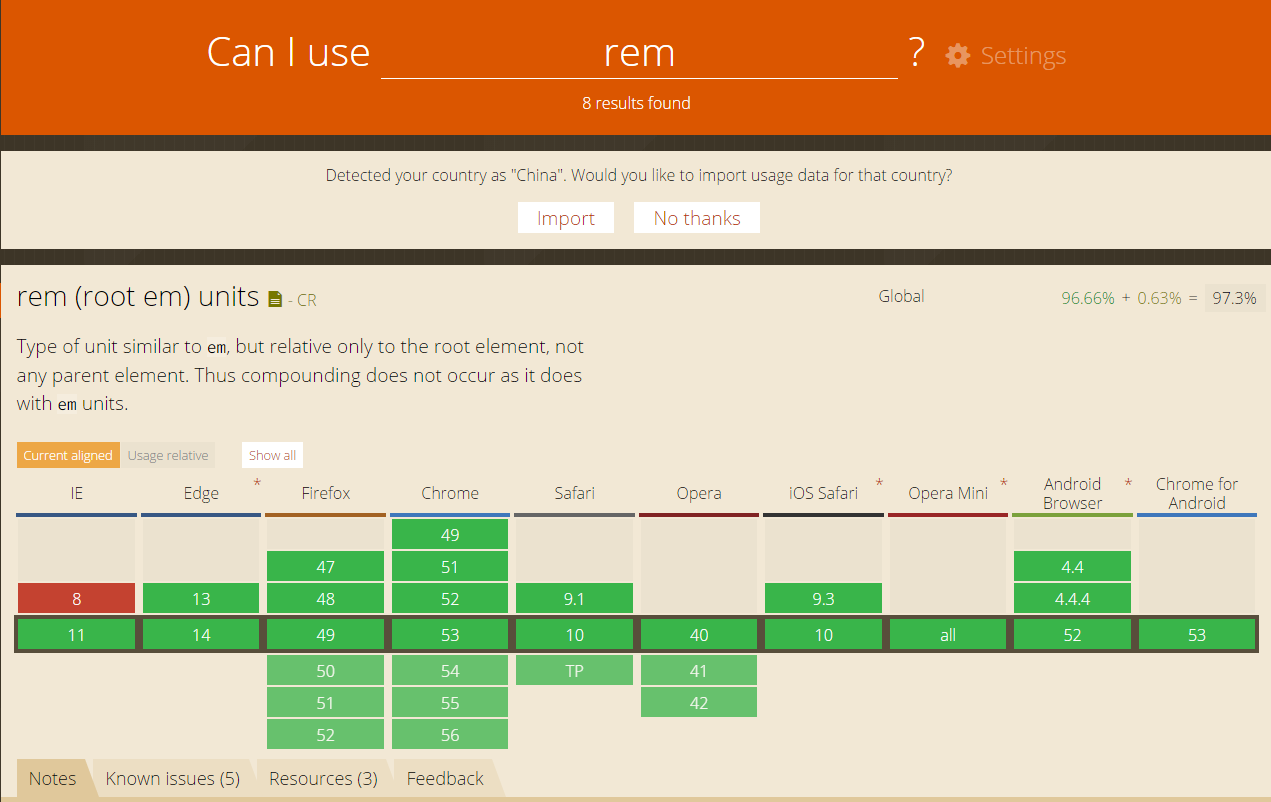This screenshot has width=1271, height=802.
Task: Click the Opera column header
Action: pos(699,493)
